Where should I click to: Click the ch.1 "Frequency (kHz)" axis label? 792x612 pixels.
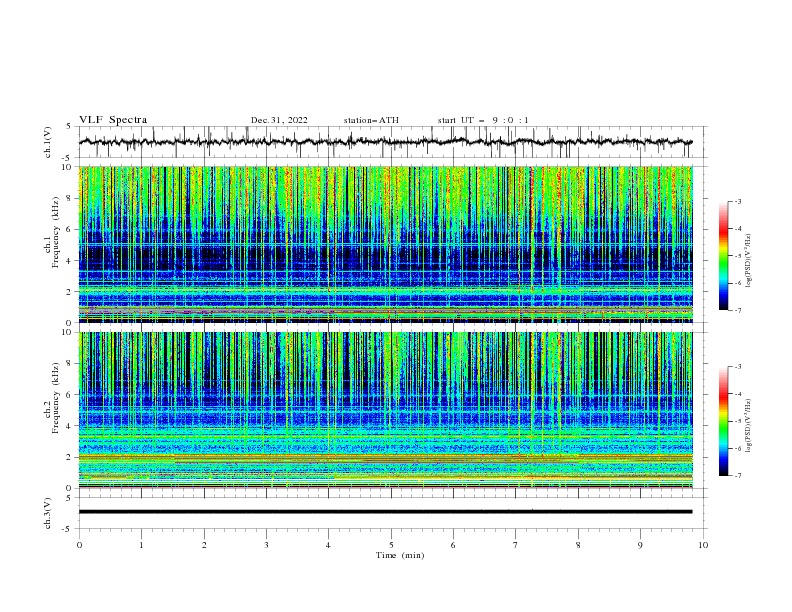click(56, 232)
